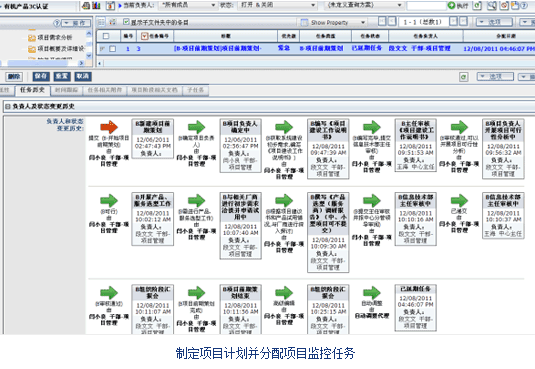Toggle 显示子文件夹中的条目 checkbox
The image size is (535, 369).
click(126, 22)
